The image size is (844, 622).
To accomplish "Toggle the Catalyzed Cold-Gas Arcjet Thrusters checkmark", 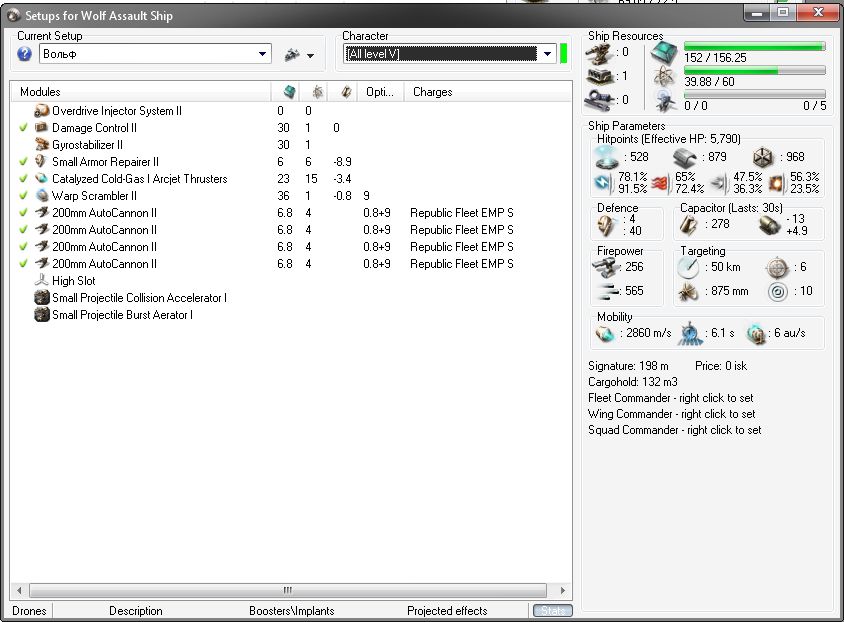I will pyautogui.click(x=23, y=179).
